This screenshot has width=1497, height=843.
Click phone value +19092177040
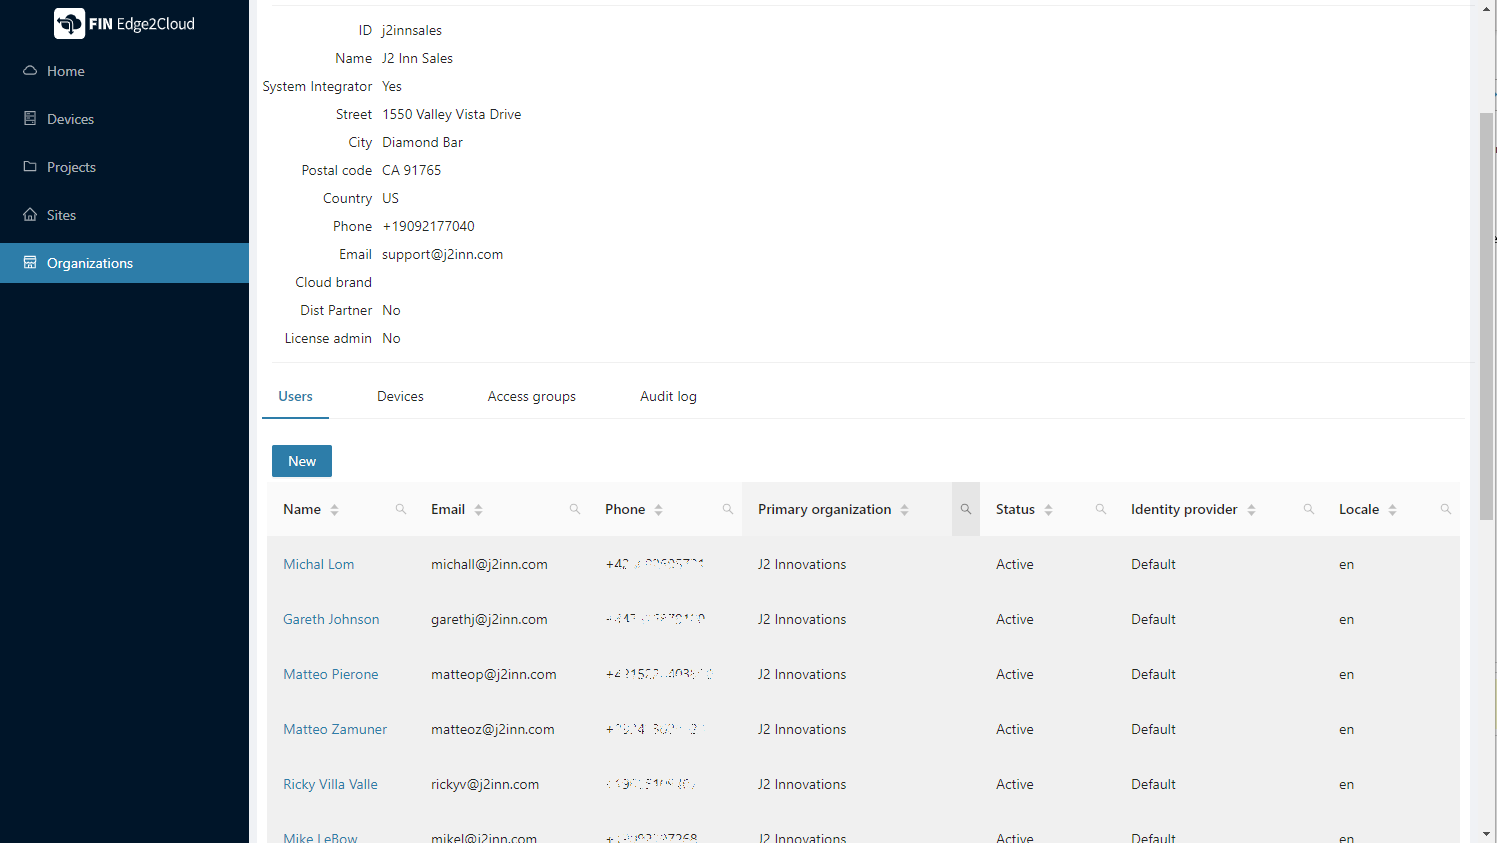[428, 226]
